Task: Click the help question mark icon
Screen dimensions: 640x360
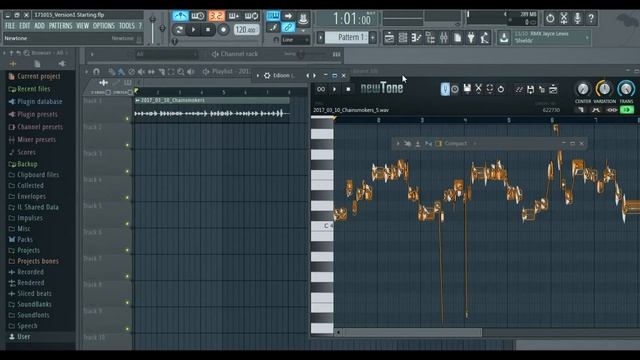Action: (x=591, y=18)
